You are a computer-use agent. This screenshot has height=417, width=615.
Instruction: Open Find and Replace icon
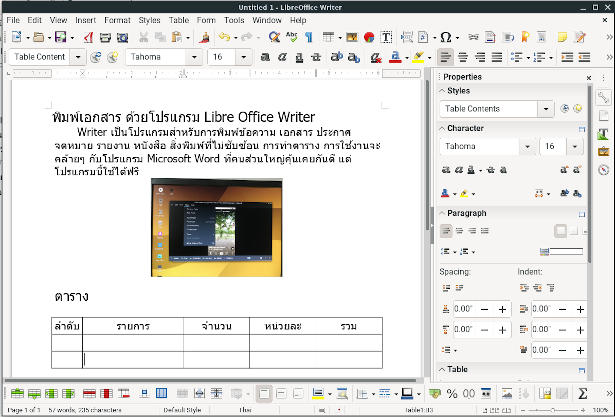pos(274,37)
